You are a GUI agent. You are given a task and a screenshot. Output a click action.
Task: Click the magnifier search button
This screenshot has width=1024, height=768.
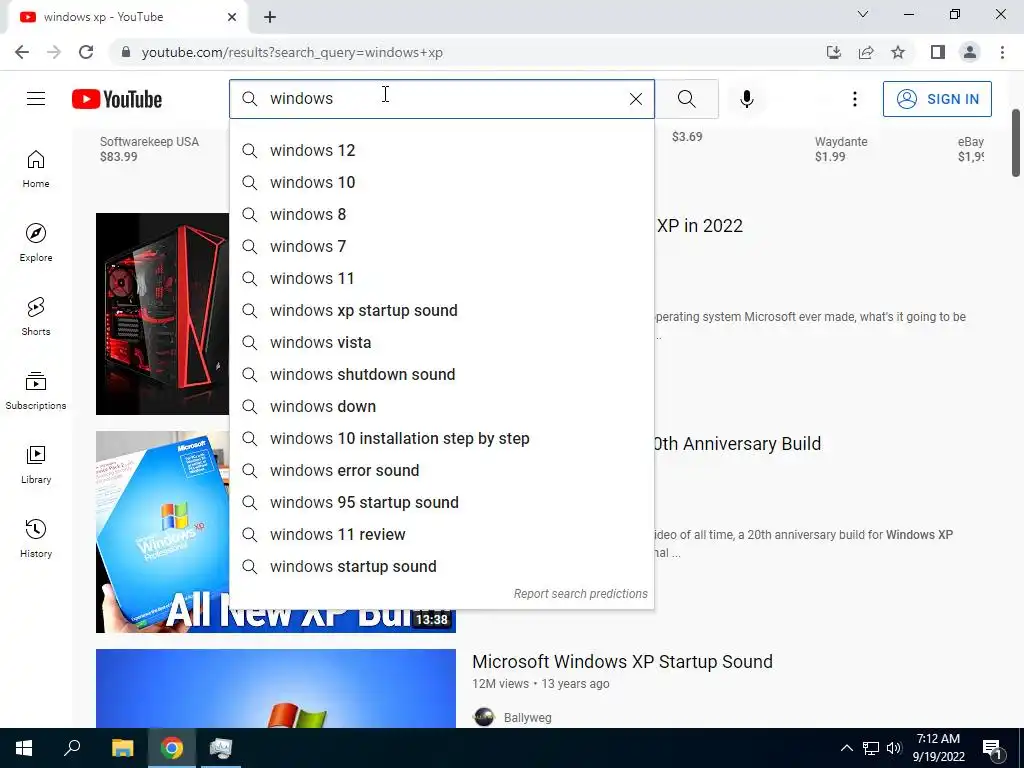coord(686,99)
